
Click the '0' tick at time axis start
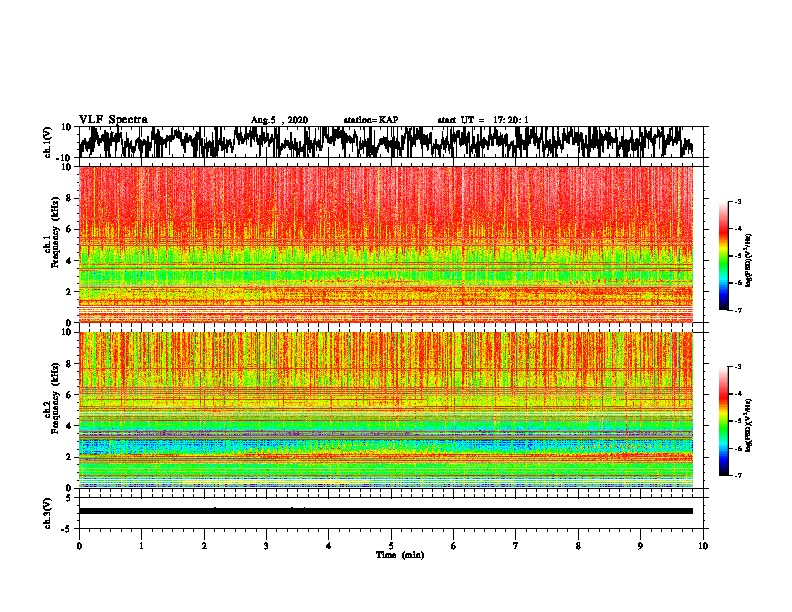[x=79, y=546]
